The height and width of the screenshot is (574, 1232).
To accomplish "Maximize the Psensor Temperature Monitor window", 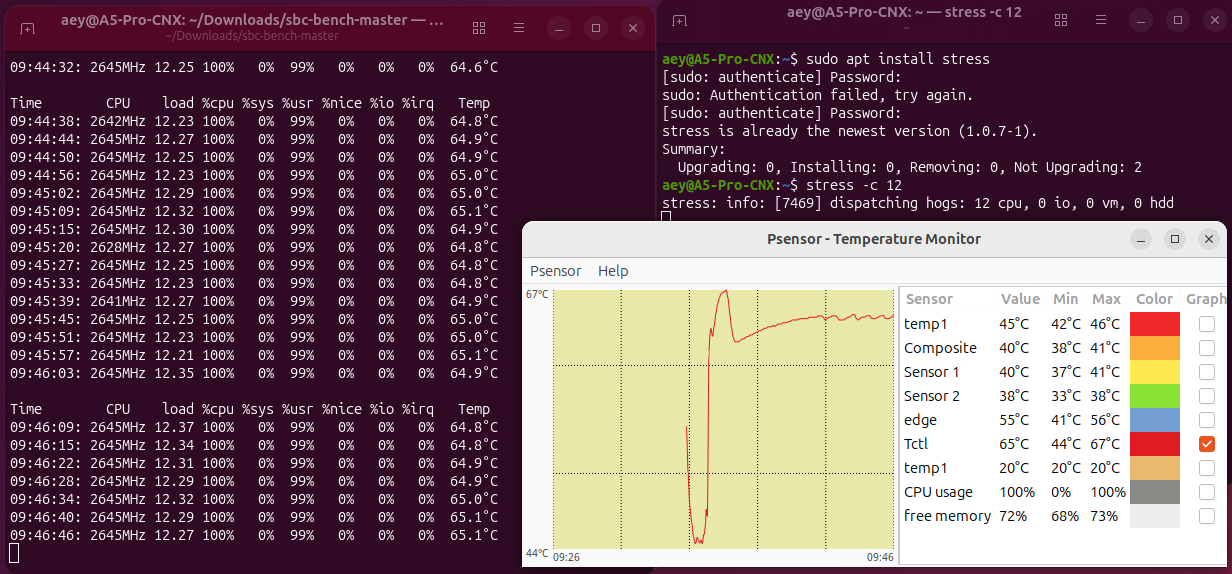I will pos(1175,239).
